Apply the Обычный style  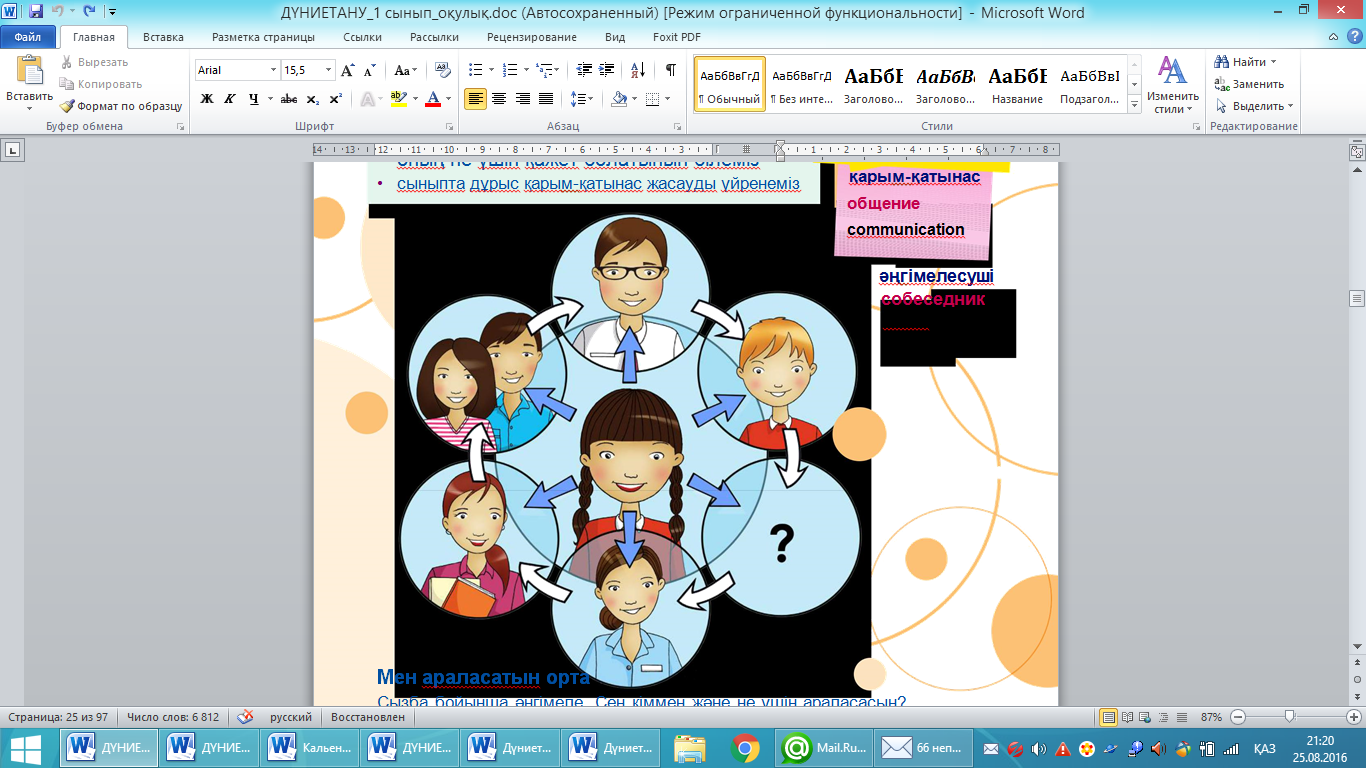coord(730,84)
